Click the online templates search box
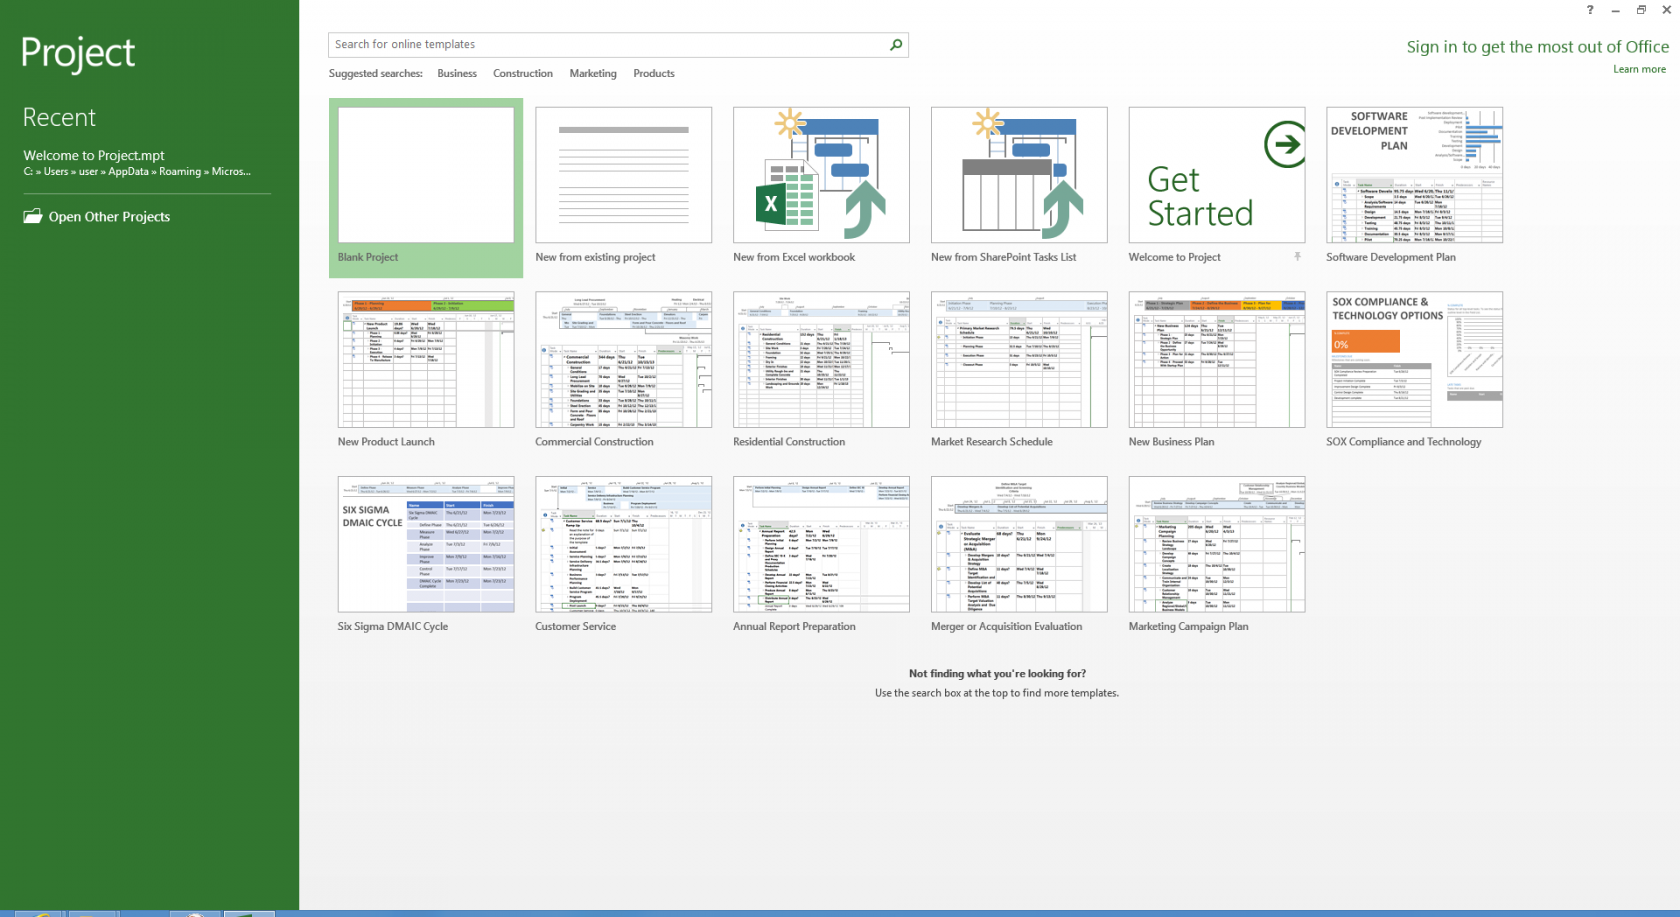1680x917 pixels. [600, 44]
